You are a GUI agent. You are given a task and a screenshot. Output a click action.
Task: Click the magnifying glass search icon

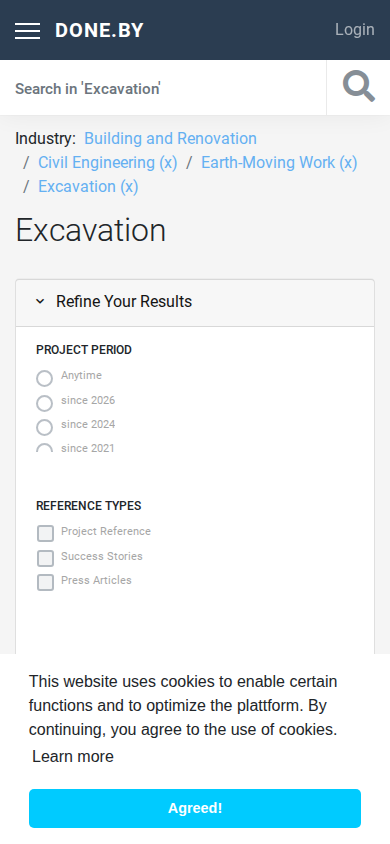coord(359,87)
